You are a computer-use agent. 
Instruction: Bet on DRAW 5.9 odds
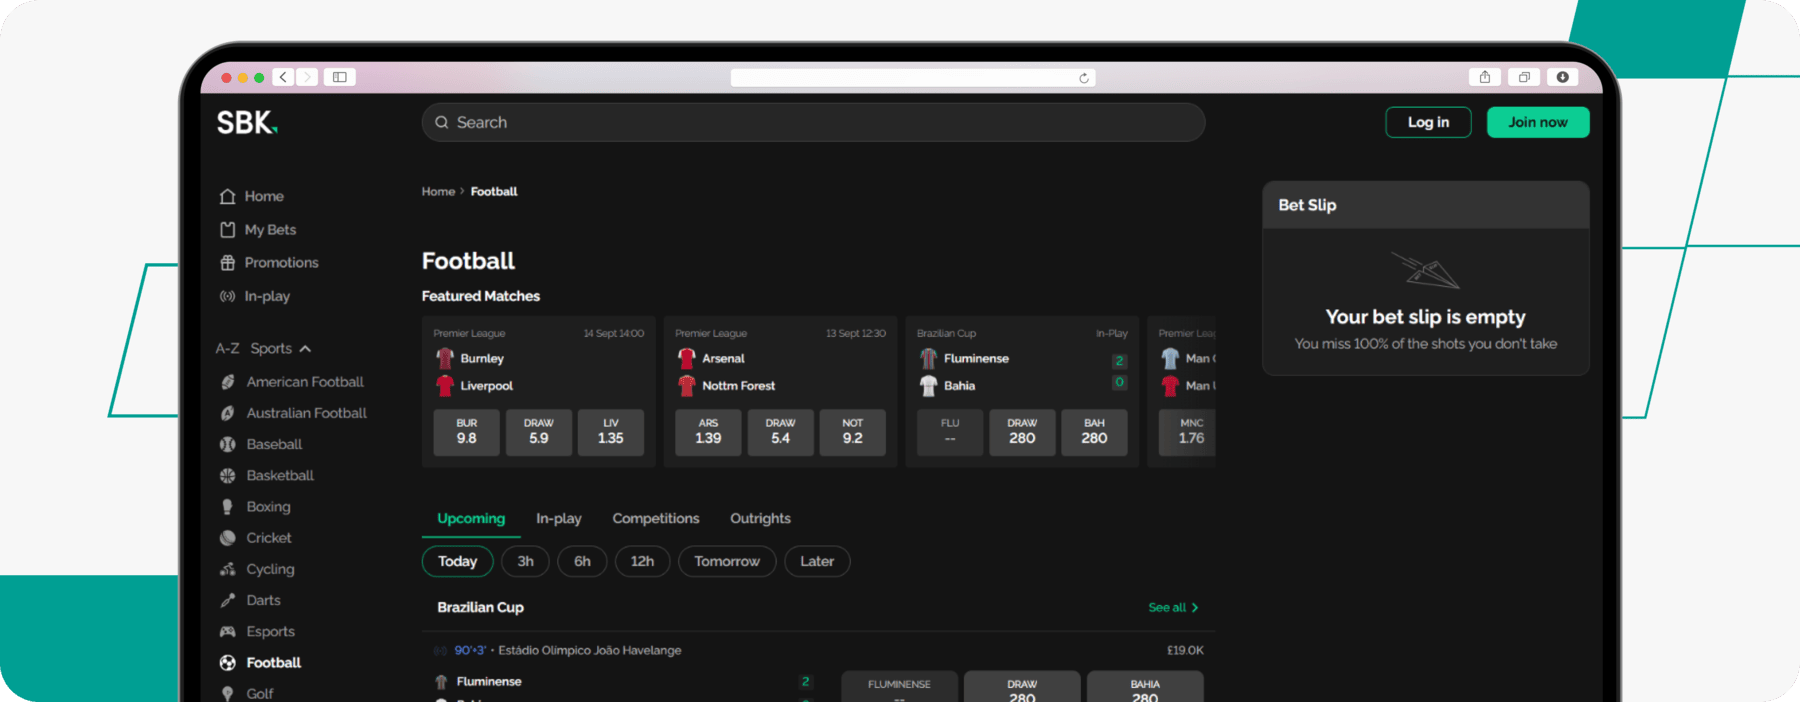point(539,432)
